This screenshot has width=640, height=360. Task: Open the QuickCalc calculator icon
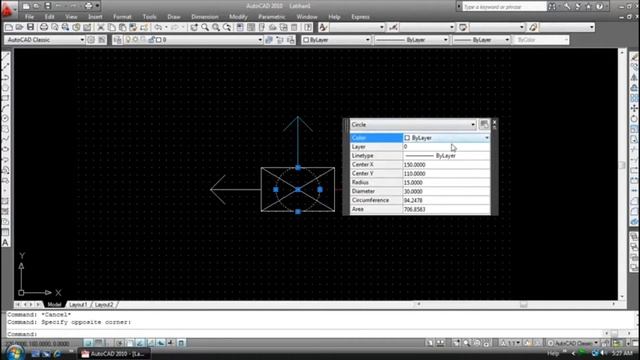coord(294,27)
